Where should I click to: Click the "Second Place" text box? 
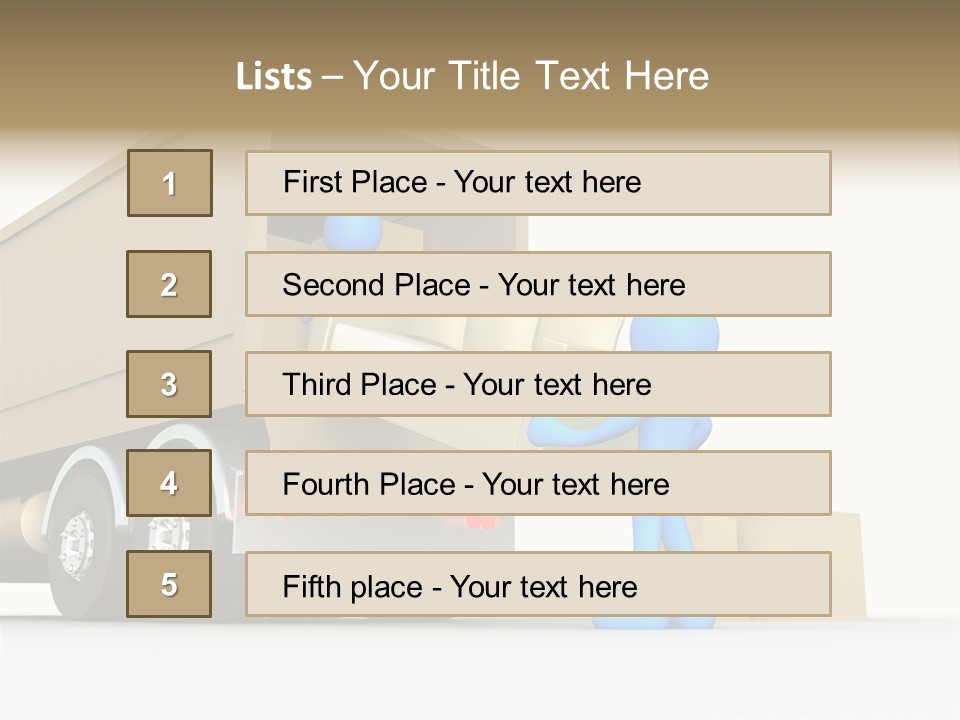[x=538, y=284]
